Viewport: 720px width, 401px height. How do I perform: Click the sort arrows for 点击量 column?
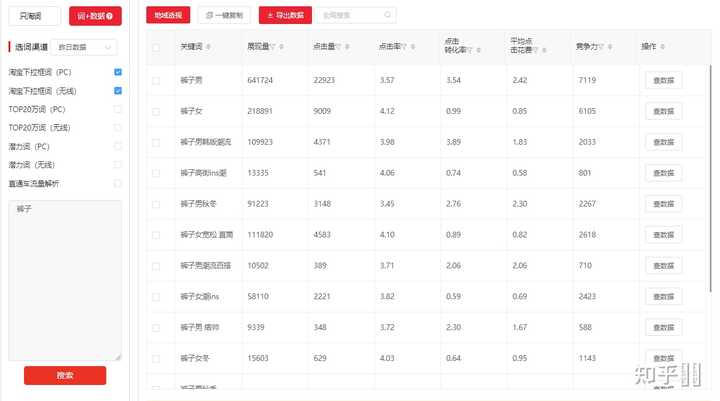pyautogui.click(x=347, y=47)
